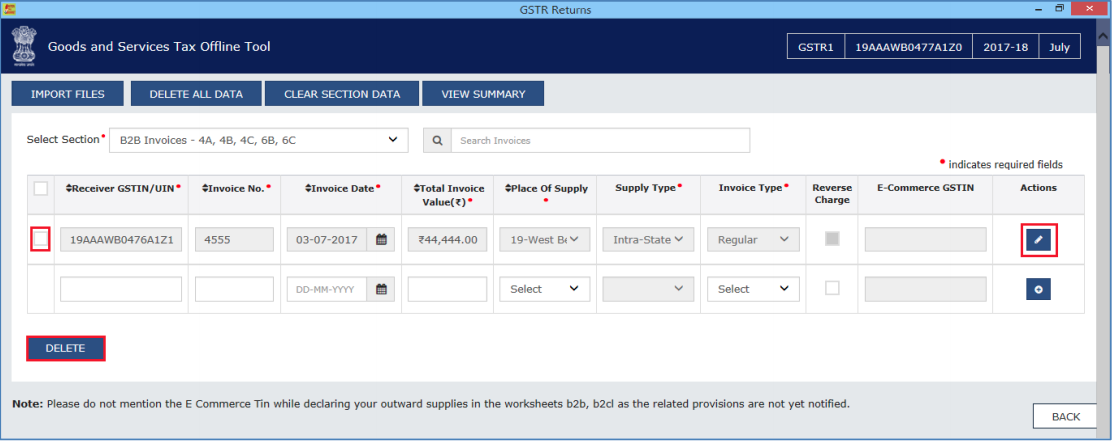The height and width of the screenshot is (441, 1112).
Task: Click the Search Invoices field
Action: click(600, 140)
